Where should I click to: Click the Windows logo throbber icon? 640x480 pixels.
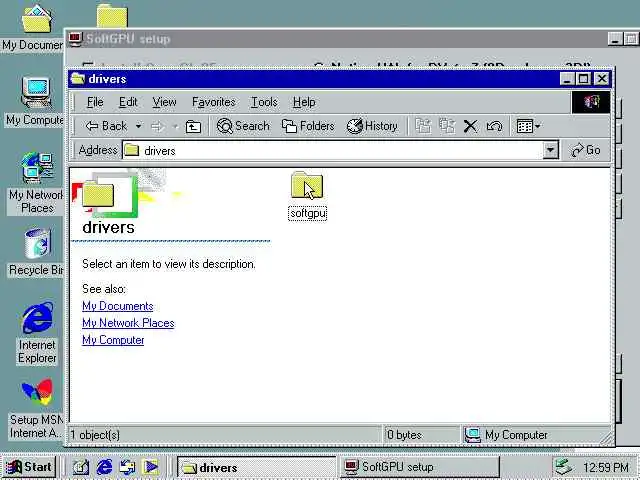(591, 102)
